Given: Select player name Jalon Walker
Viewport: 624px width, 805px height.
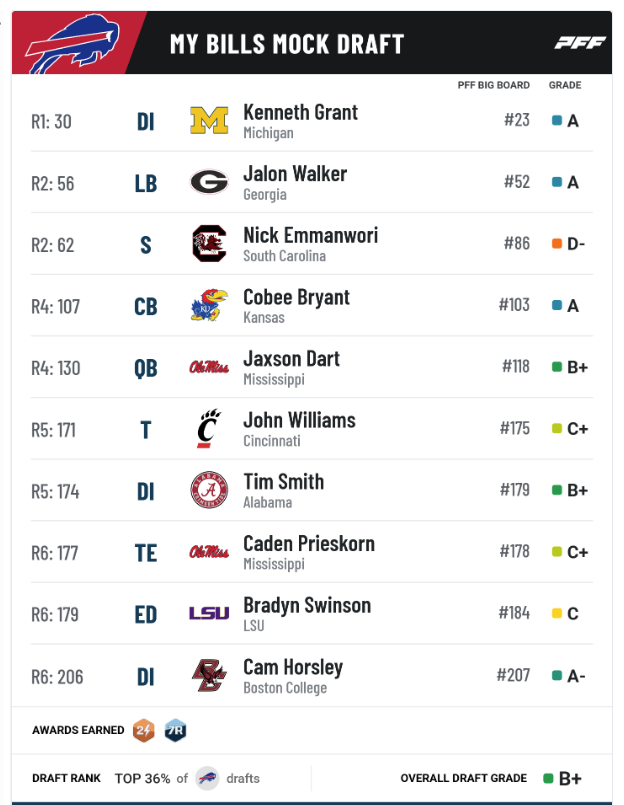Looking at the screenshot, I should [x=295, y=174].
